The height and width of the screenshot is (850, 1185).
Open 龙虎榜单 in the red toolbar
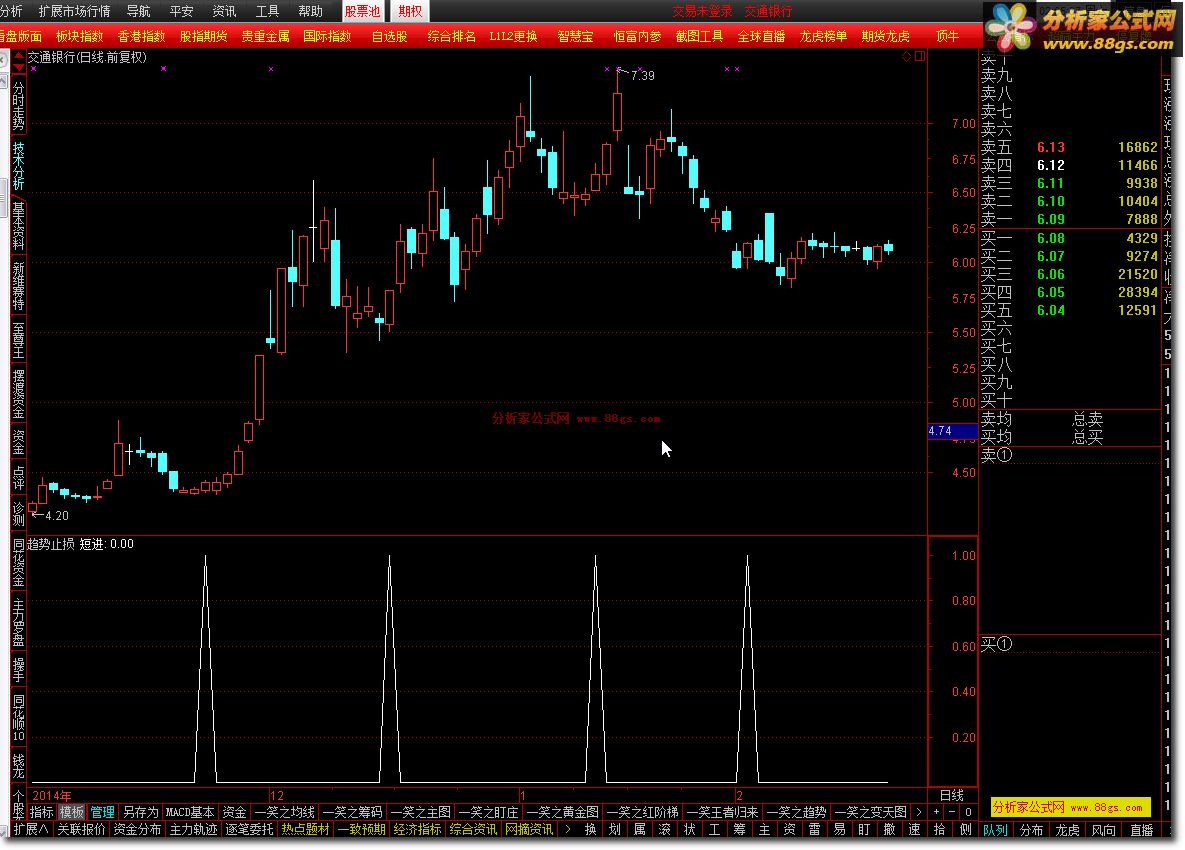coord(823,36)
